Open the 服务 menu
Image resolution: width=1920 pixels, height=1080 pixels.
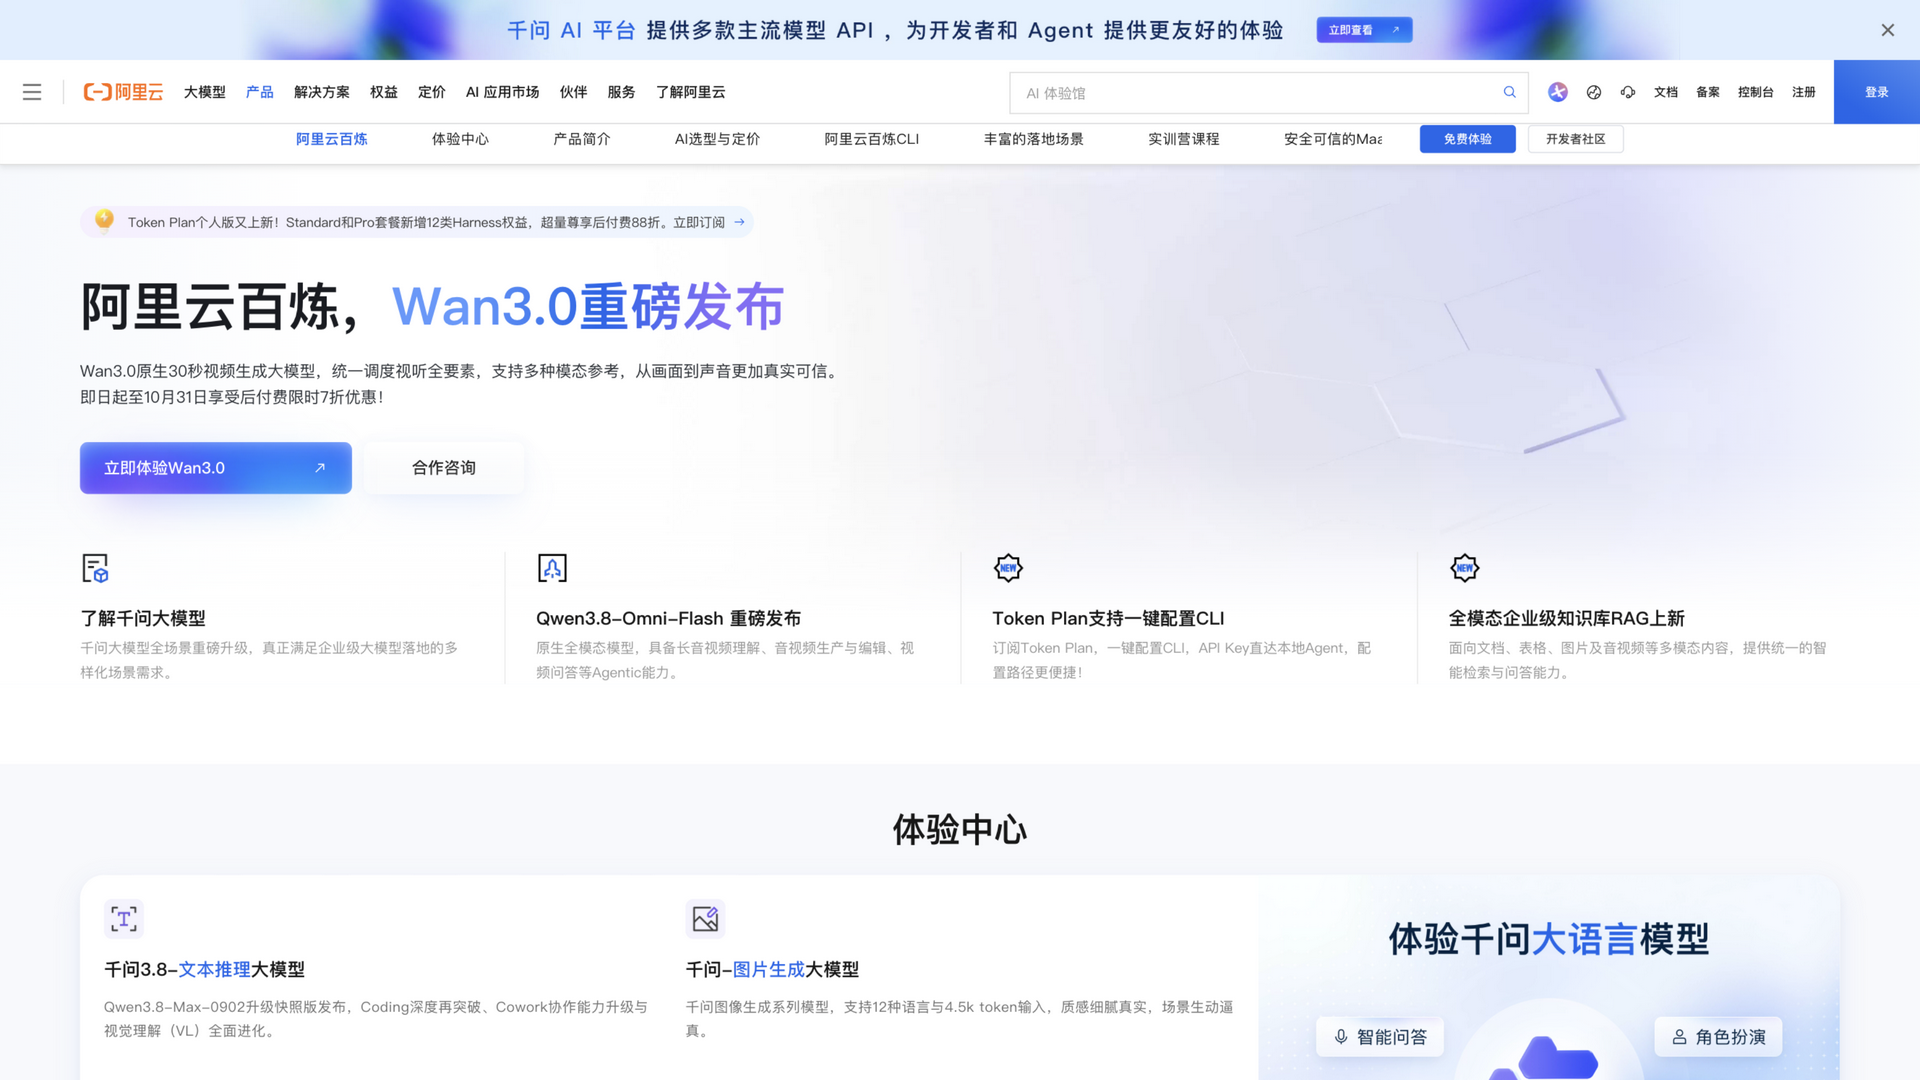tap(622, 92)
